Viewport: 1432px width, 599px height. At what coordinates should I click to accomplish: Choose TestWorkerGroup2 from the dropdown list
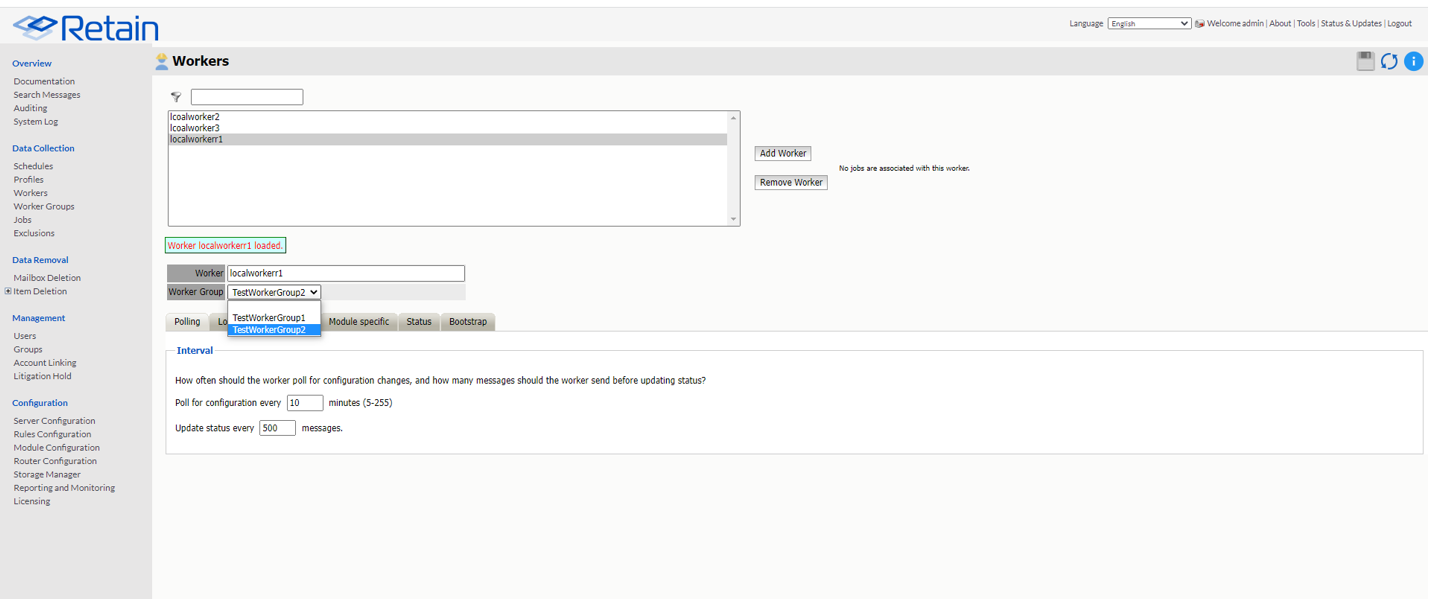(x=274, y=330)
